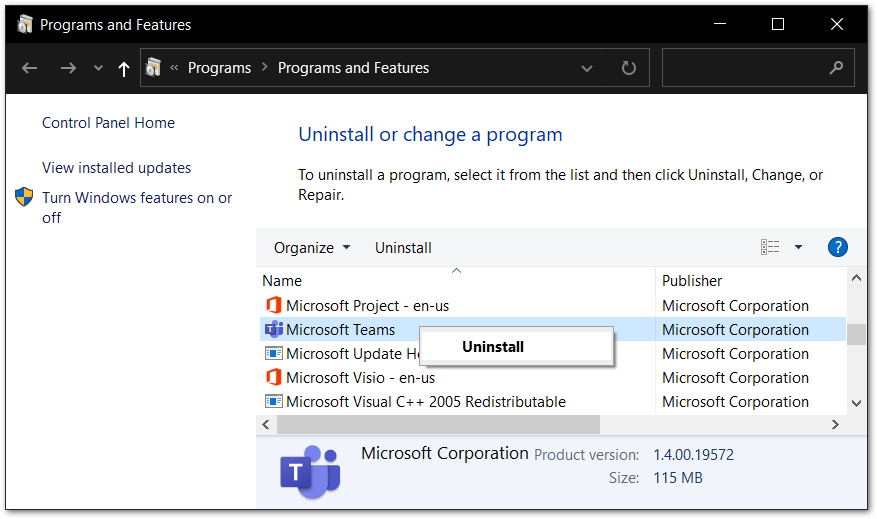Select Microsoft Project - en-us row

click(553, 306)
